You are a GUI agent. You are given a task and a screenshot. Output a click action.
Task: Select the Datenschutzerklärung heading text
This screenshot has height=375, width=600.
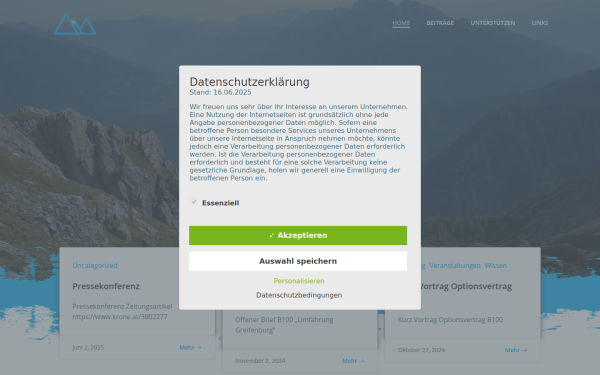(x=249, y=82)
